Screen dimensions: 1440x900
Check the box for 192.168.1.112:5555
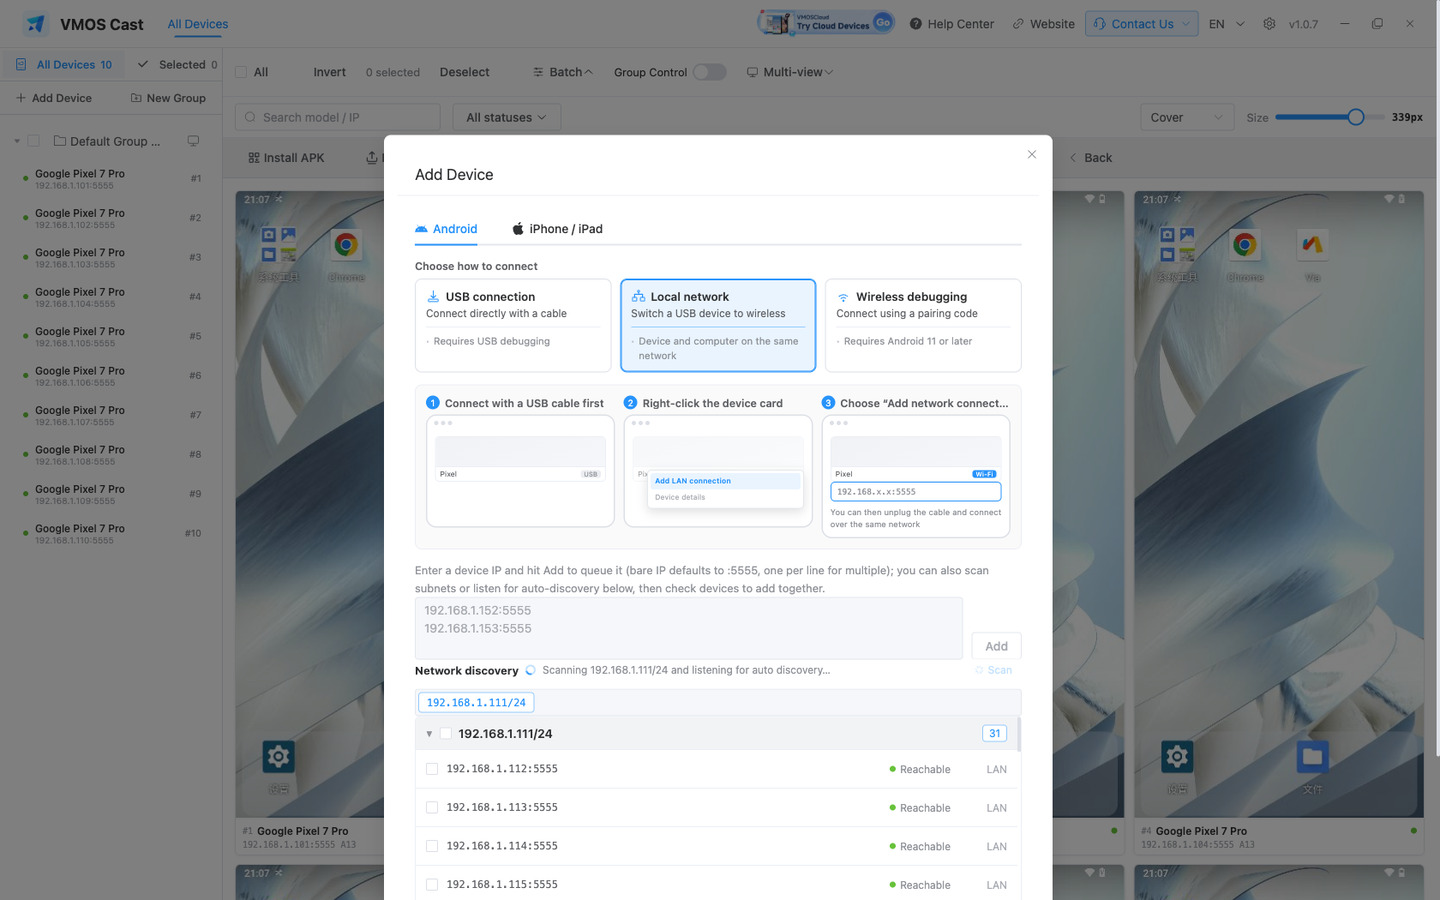tap(432, 769)
